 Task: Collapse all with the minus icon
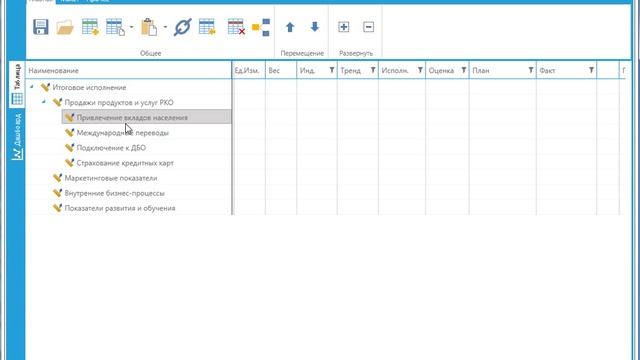369,27
